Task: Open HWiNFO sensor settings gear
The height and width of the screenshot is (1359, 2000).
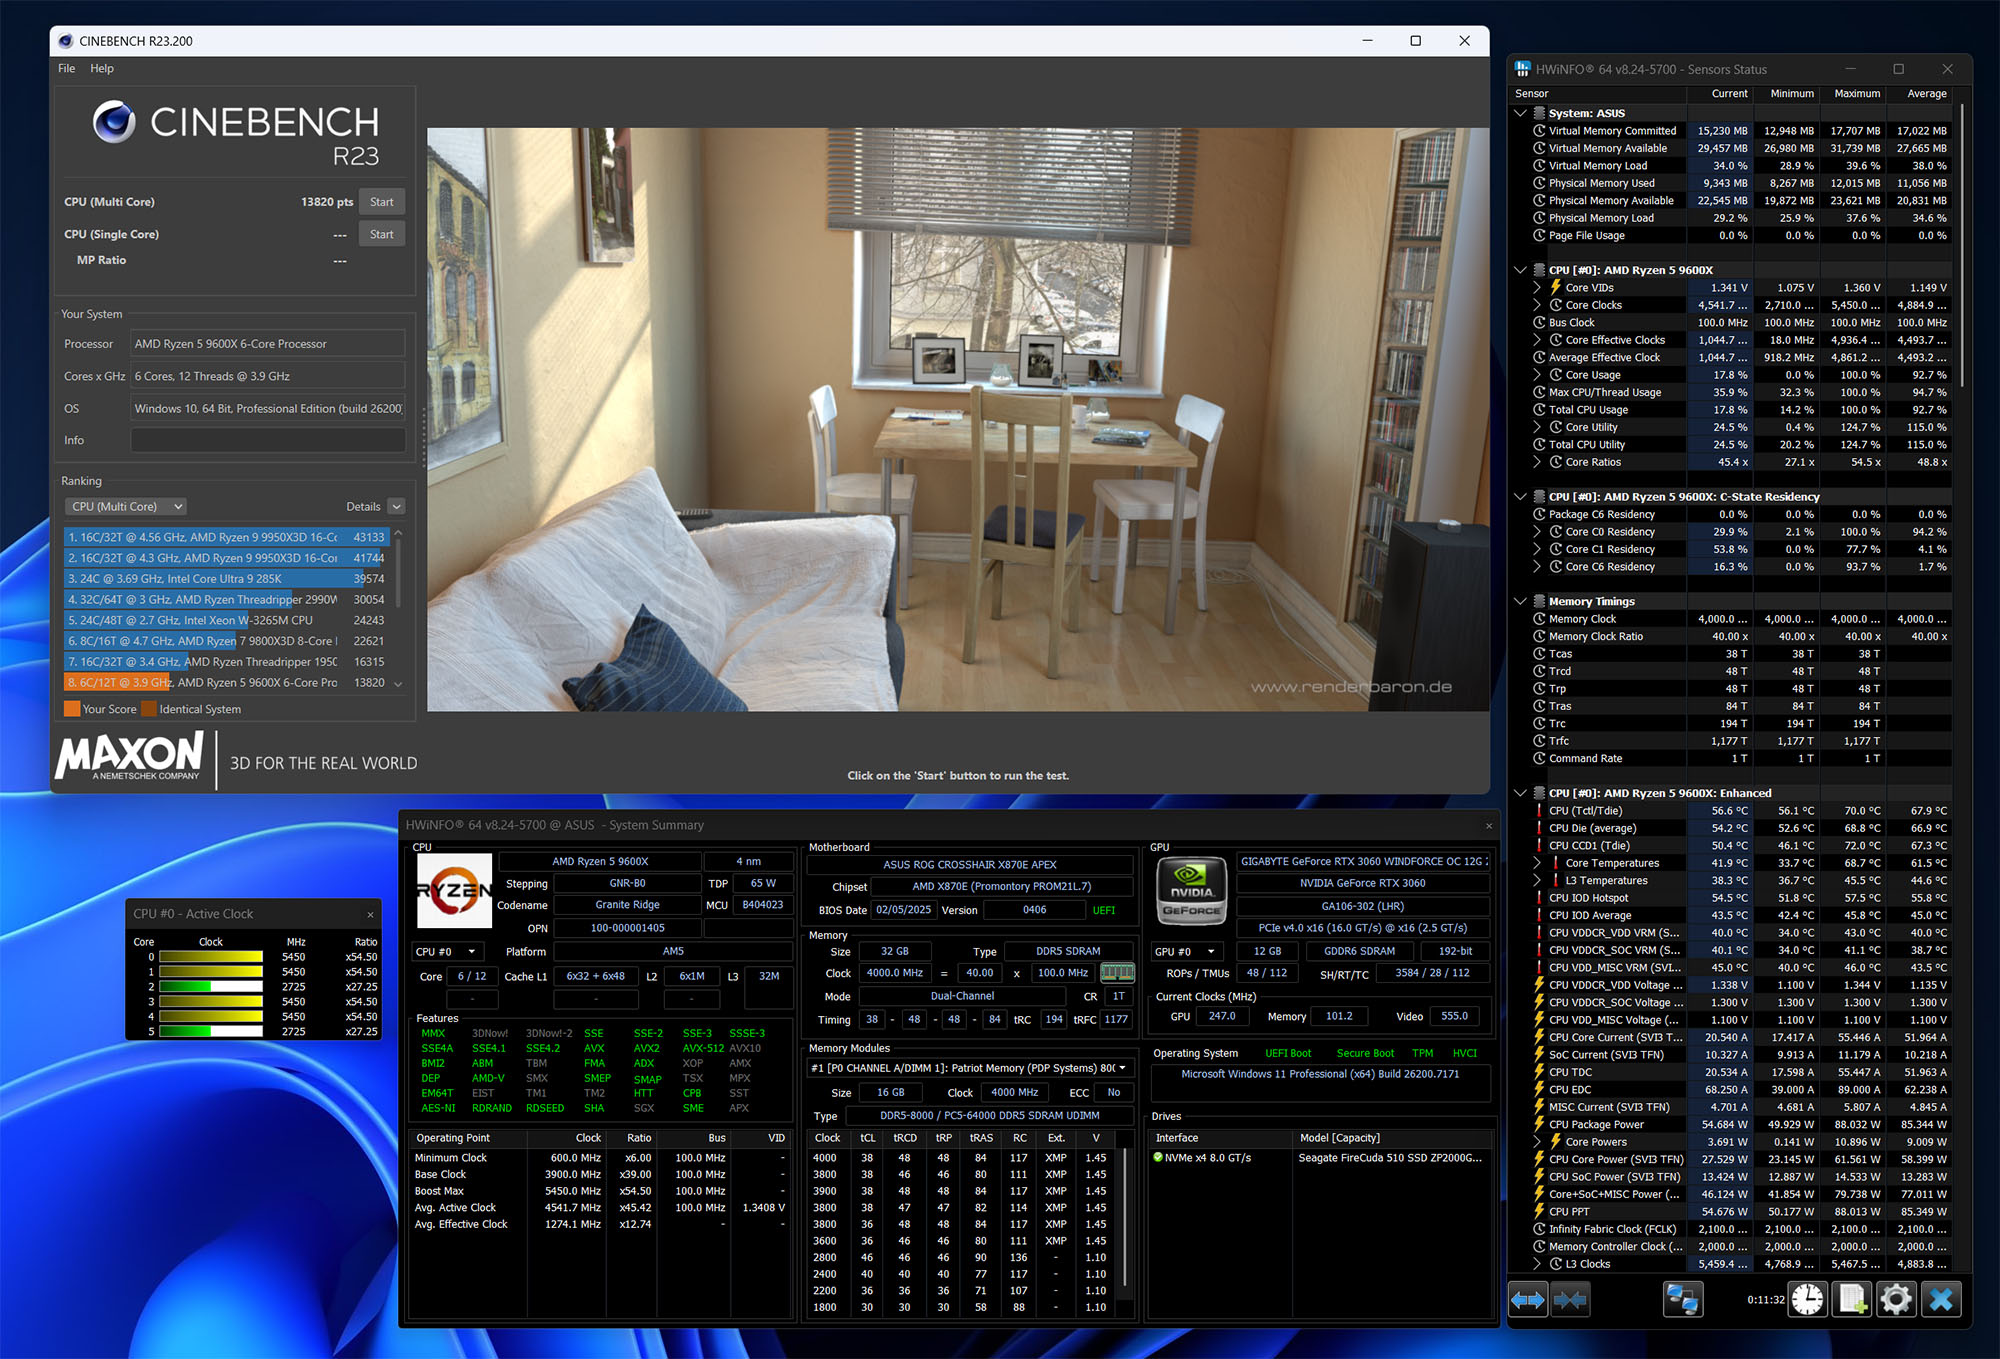Action: pos(1896,1300)
